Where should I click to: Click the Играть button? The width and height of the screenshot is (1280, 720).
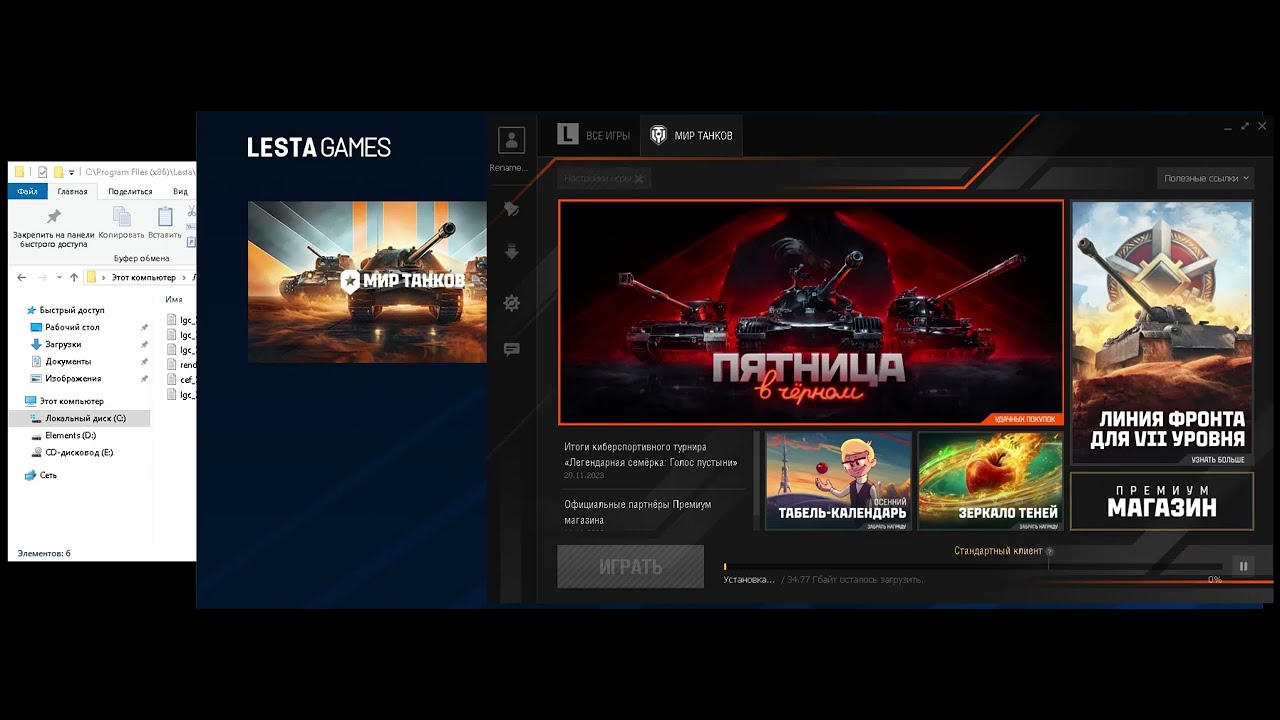(x=630, y=566)
